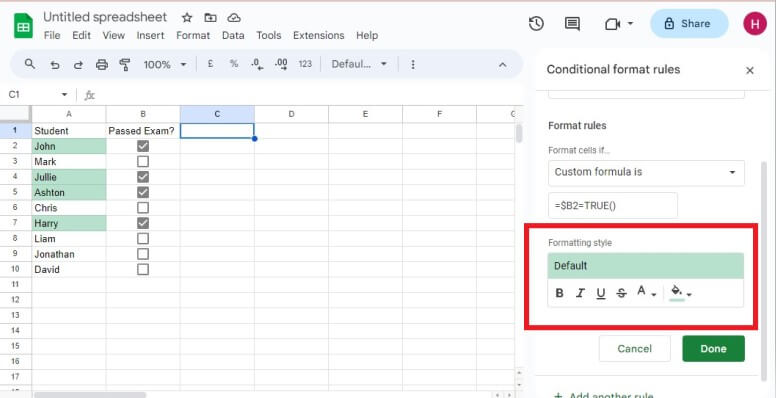Redo the last action

point(78,64)
